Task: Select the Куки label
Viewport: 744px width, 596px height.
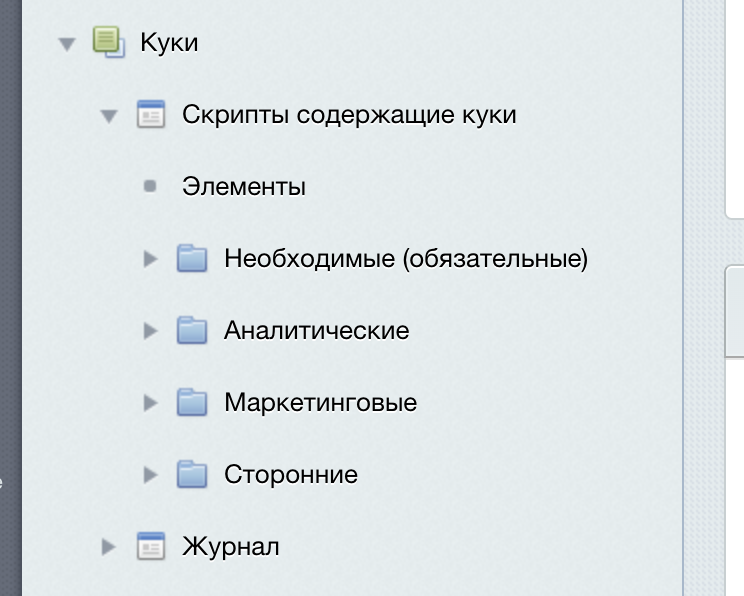Action: coord(169,43)
